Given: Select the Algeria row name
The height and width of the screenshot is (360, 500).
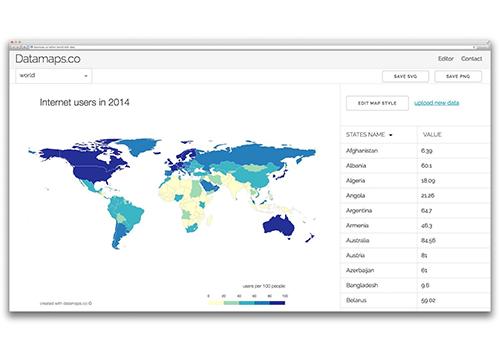Looking at the screenshot, I should tap(355, 181).
